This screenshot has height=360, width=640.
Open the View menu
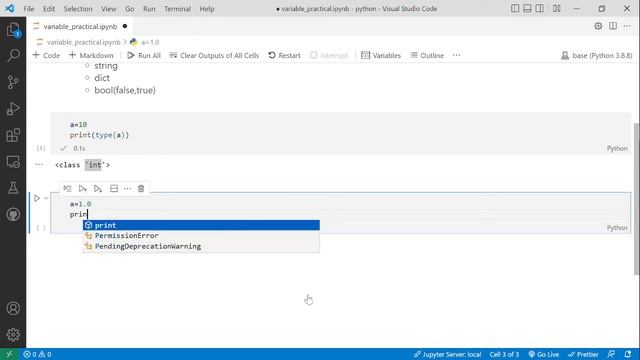click(109, 9)
